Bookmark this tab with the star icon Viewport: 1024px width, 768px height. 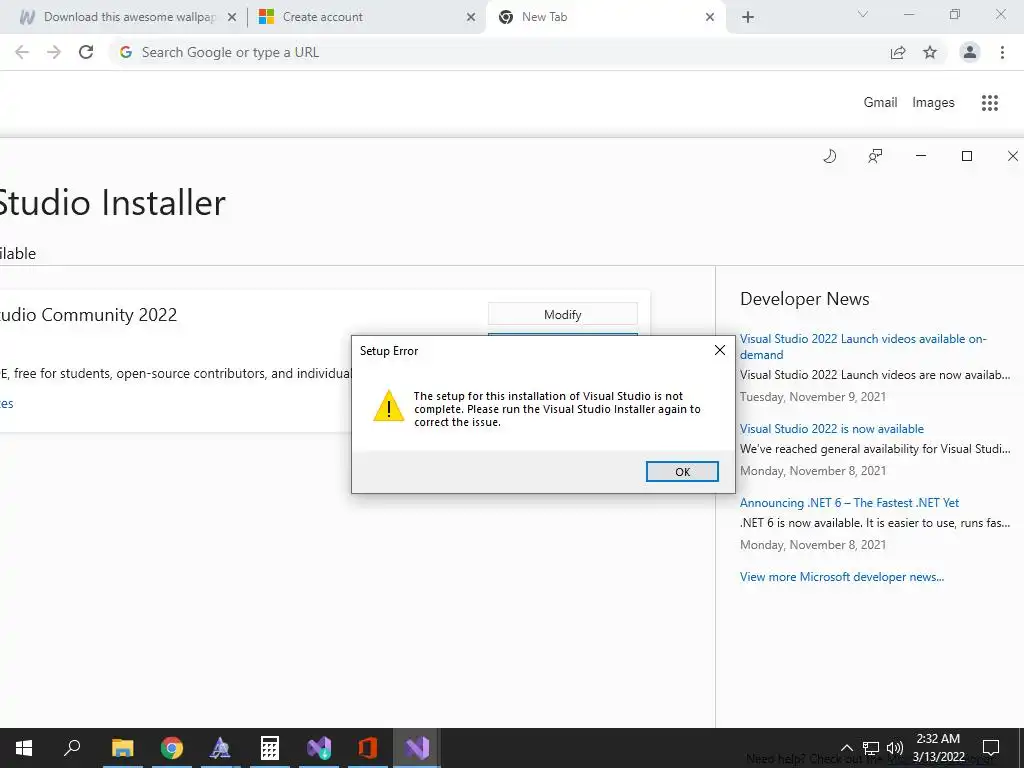(x=930, y=52)
